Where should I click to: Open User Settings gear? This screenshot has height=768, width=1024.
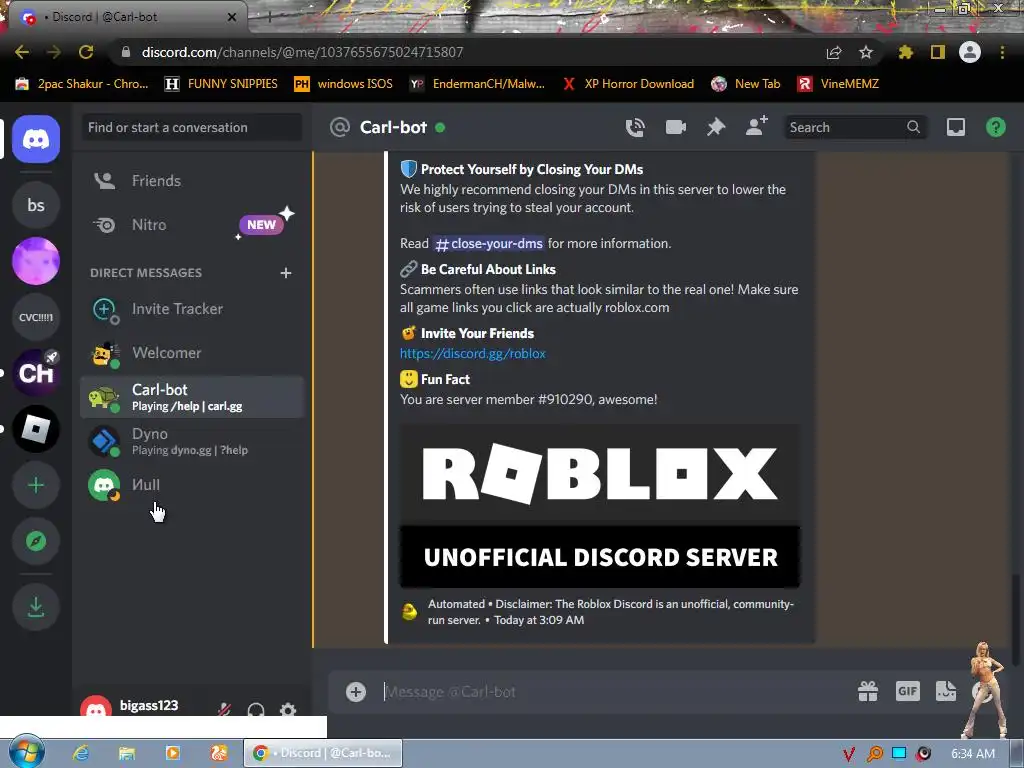(288, 708)
